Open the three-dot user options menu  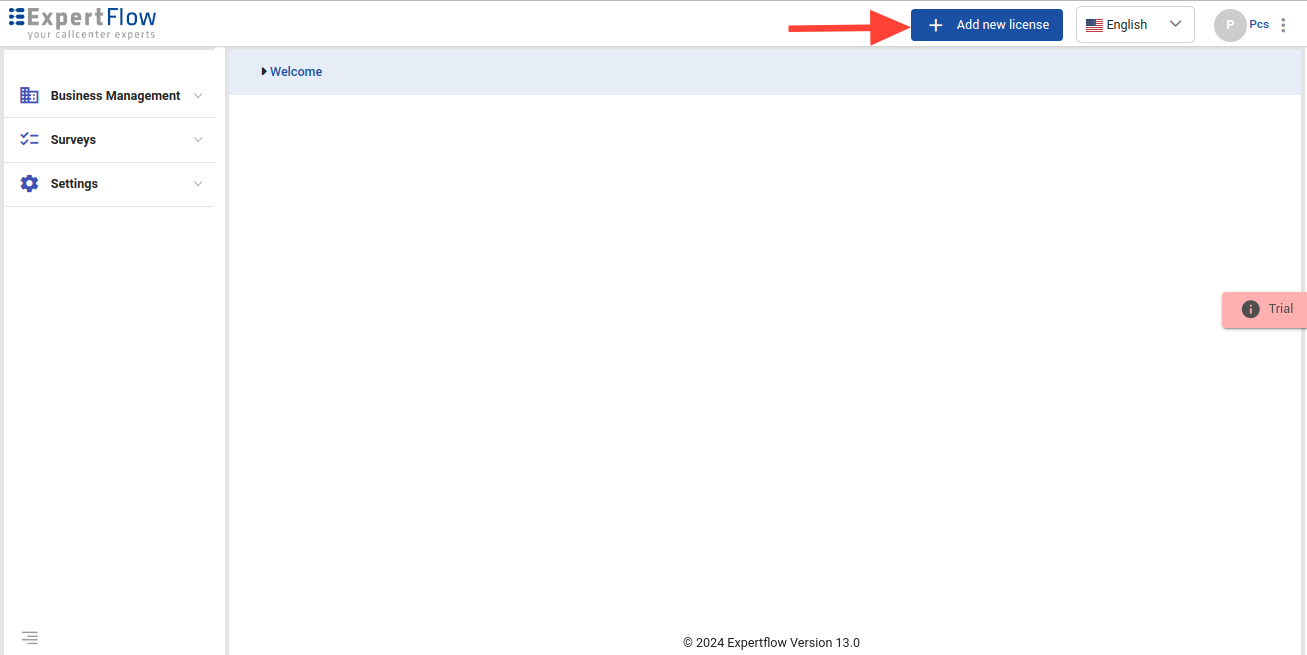[x=1284, y=25]
